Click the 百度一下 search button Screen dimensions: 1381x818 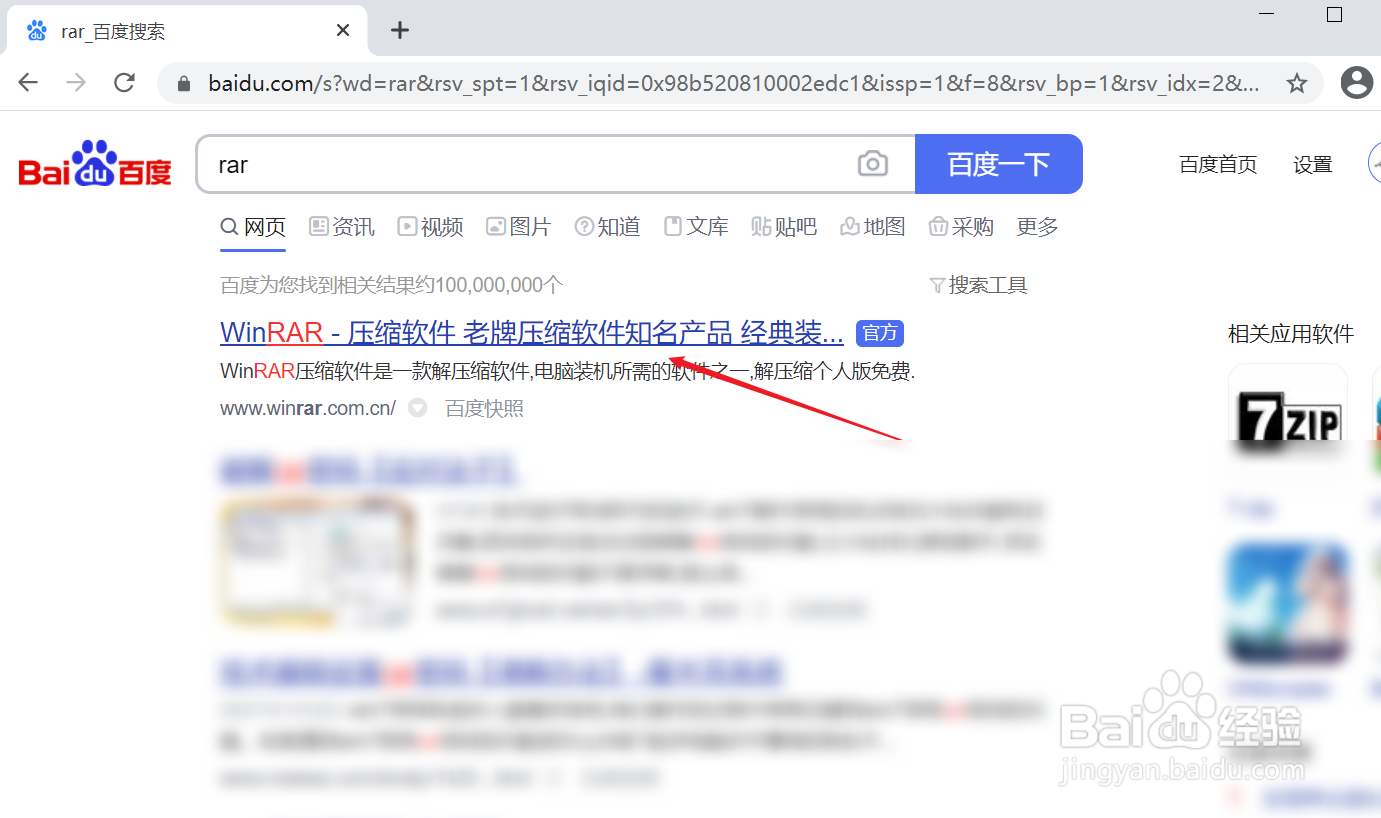998,163
